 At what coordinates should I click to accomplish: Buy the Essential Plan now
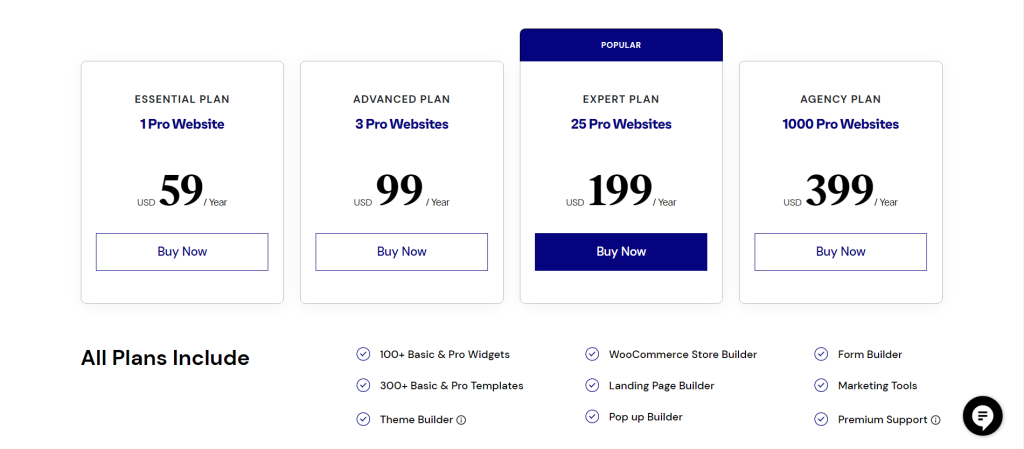(182, 252)
